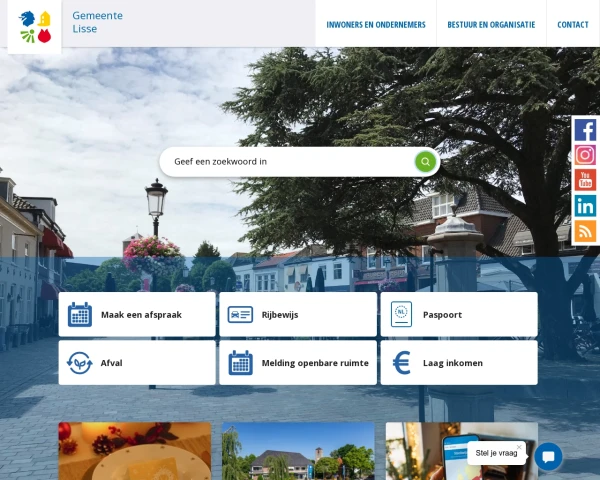The height and width of the screenshot is (480, 600).
Task: Open the Facebook social icon
Action: [585, 130]
